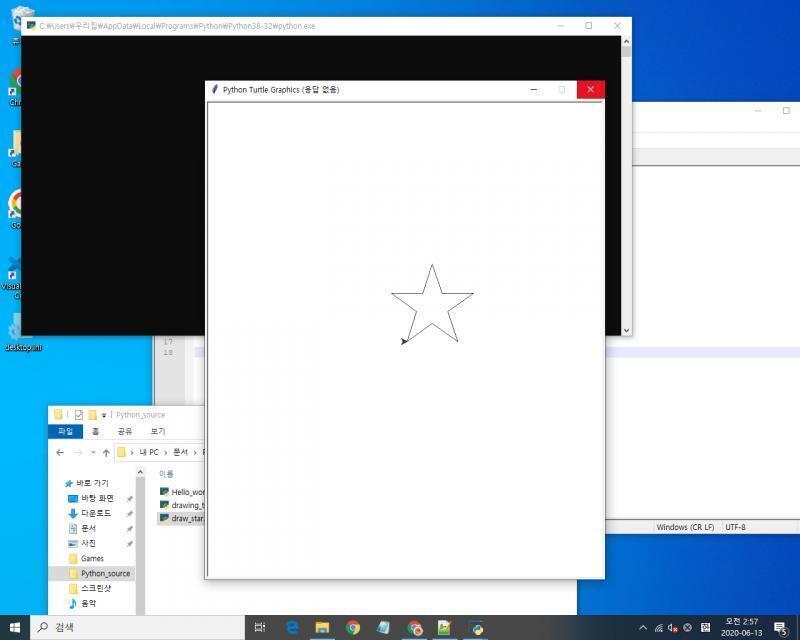Open Task View from the taskbar
This screenshot has height=640, width=800.
(x=260, y=627)
